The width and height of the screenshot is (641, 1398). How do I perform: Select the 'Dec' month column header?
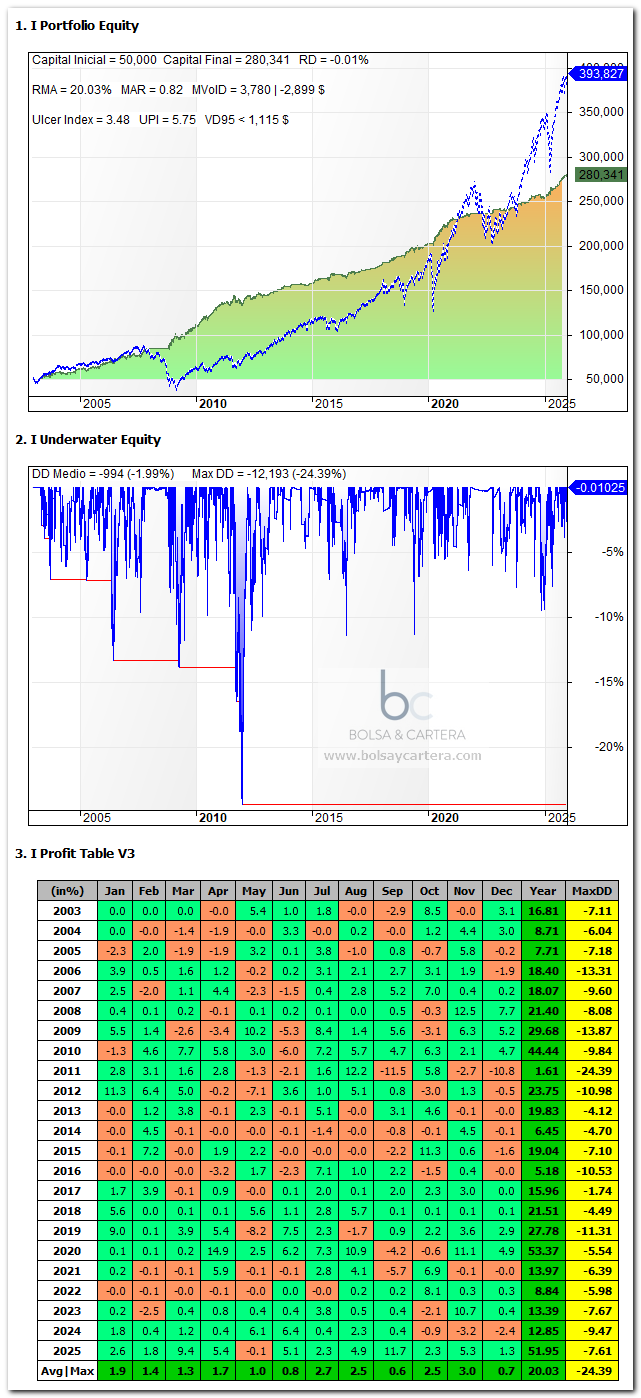(x=501, y=891)
